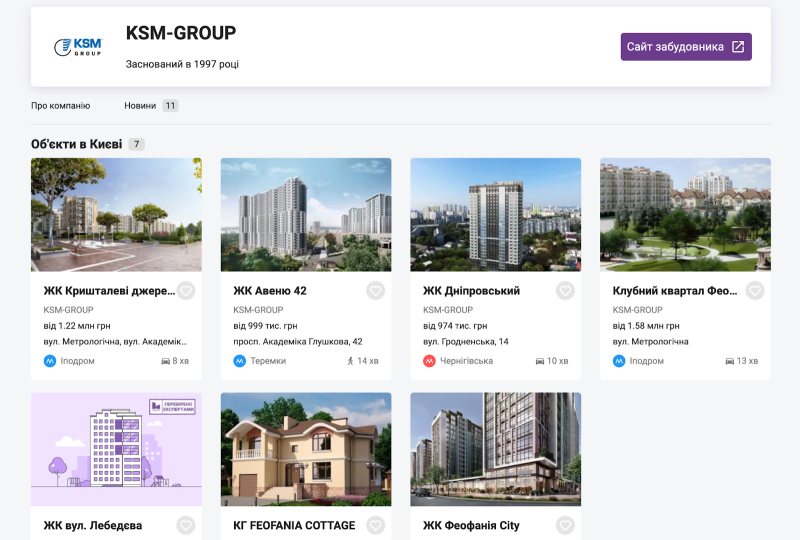
Task: Open Сайт забудовника external site button
Action: (x=685, y=47)
